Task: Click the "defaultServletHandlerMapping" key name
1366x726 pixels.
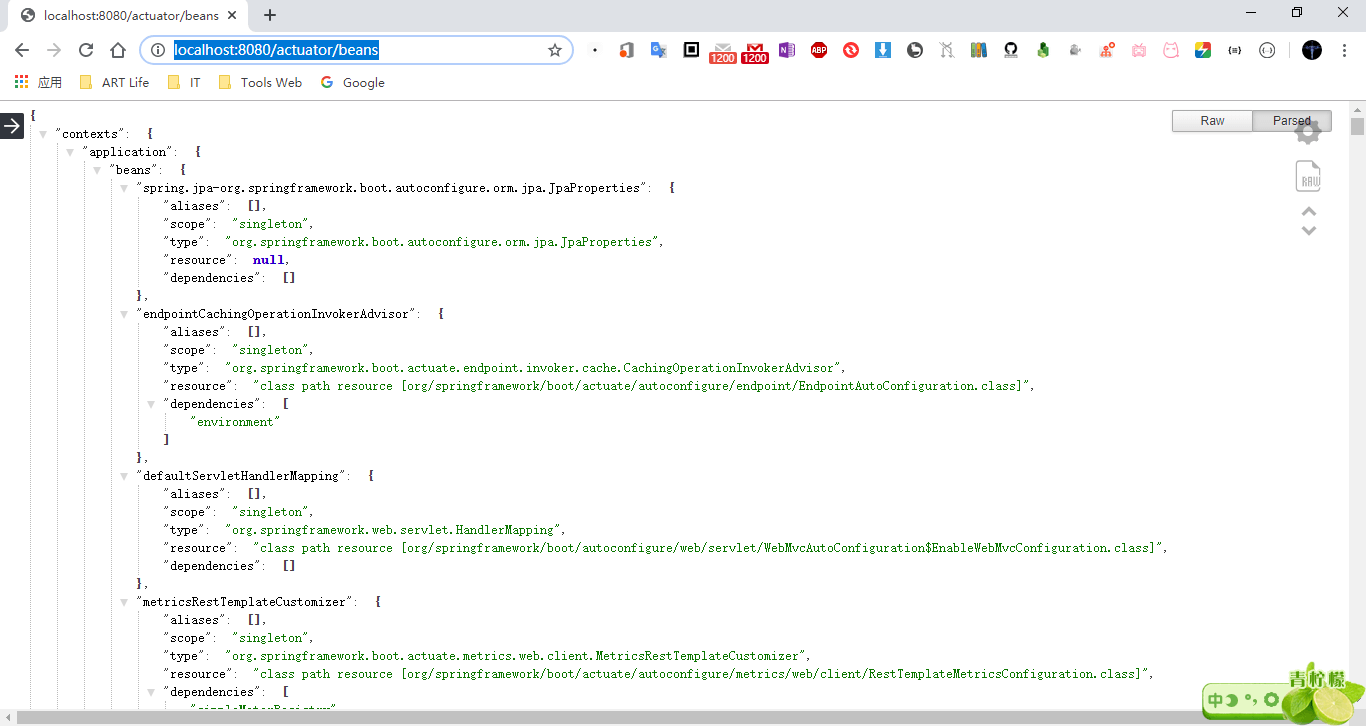Action: tap(242, 476)
